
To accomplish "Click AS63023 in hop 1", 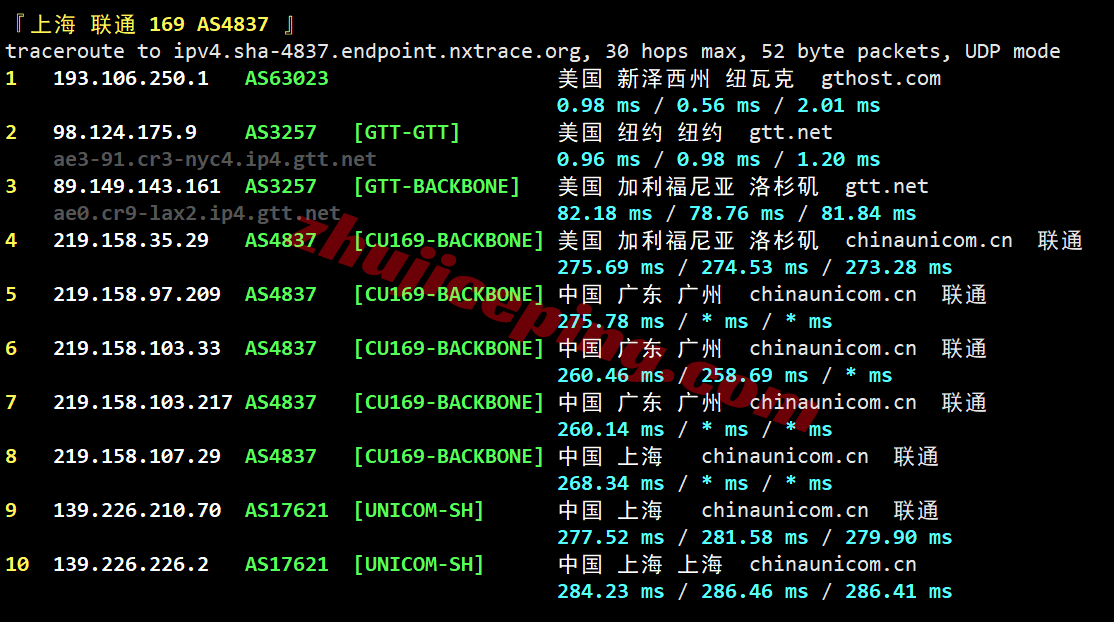I will tap(286, 78).
